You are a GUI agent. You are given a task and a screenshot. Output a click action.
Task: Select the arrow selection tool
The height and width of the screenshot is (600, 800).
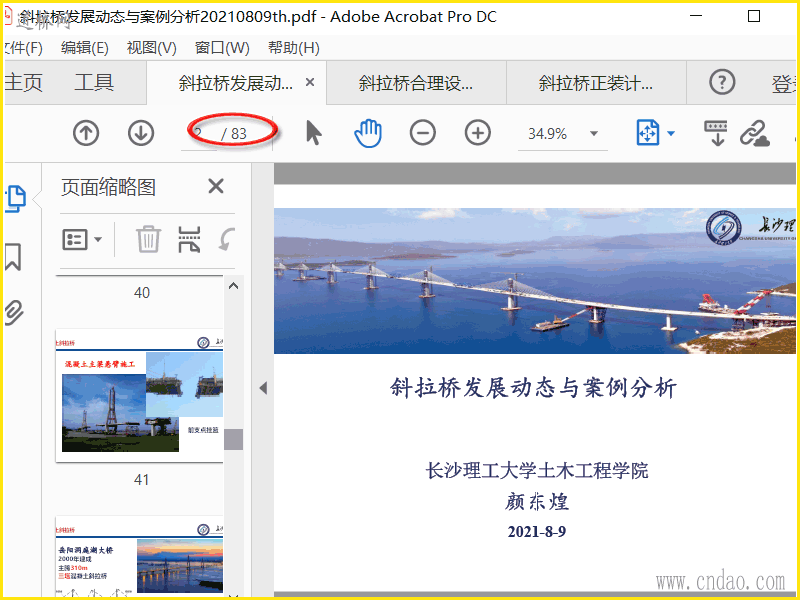(x=314, y=133)
